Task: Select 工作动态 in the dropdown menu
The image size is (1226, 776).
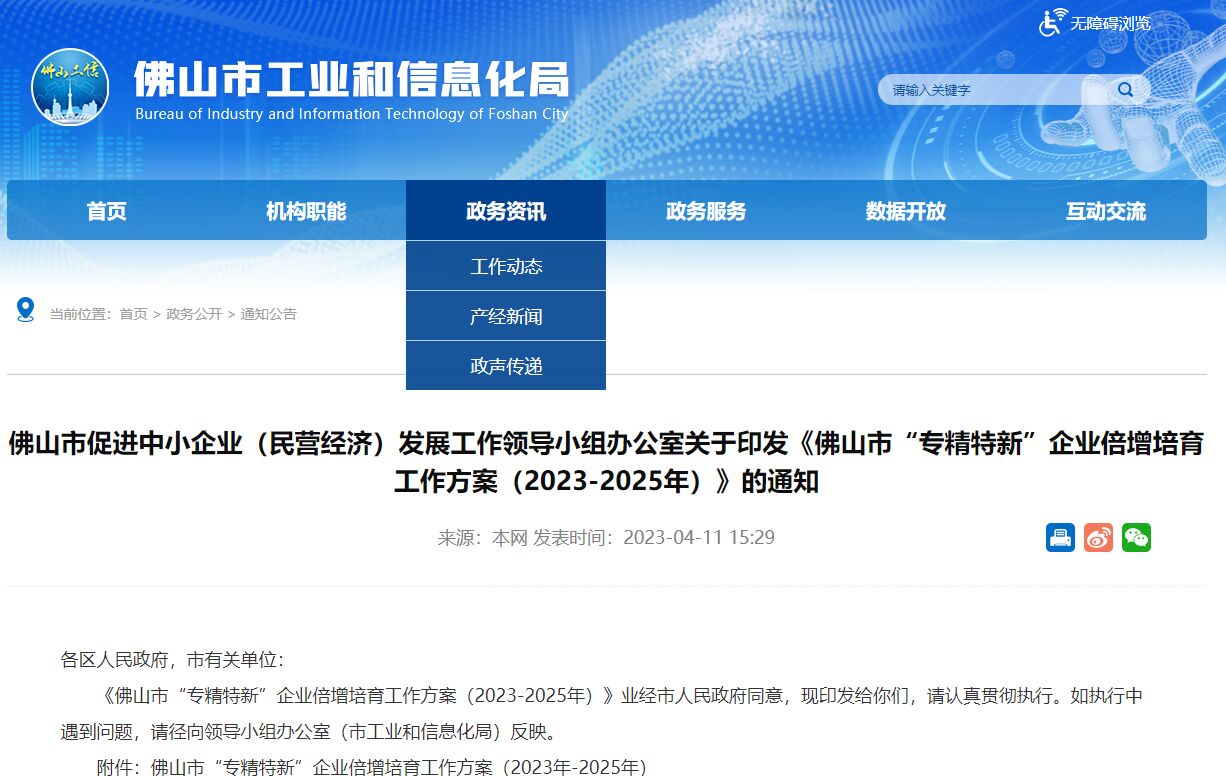Action: pyautogui.click(x=506, y=266)
